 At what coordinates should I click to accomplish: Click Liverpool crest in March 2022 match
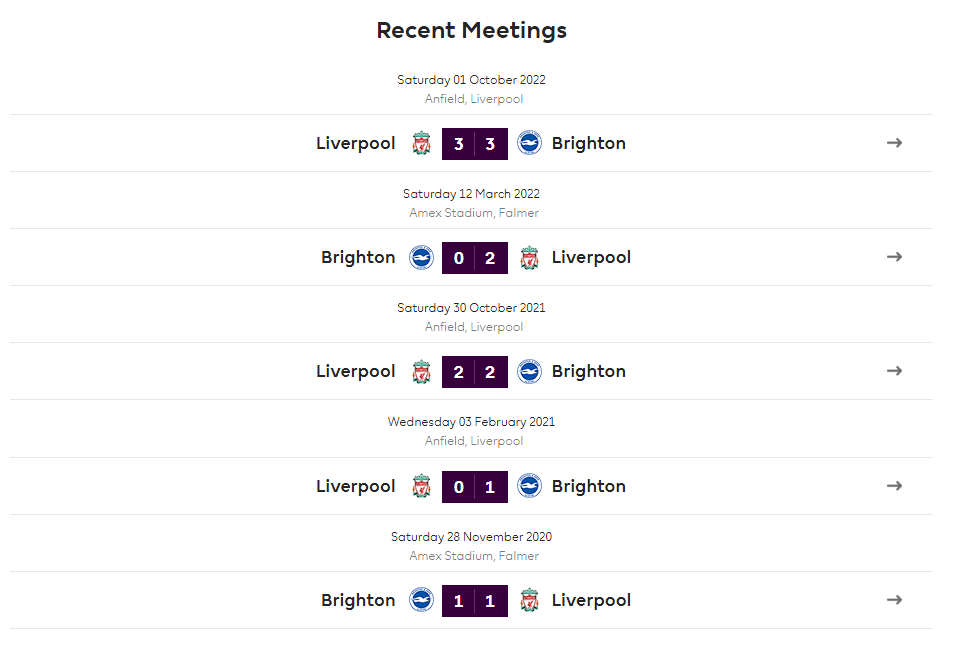pyautogui.click(x=529, y=257)
